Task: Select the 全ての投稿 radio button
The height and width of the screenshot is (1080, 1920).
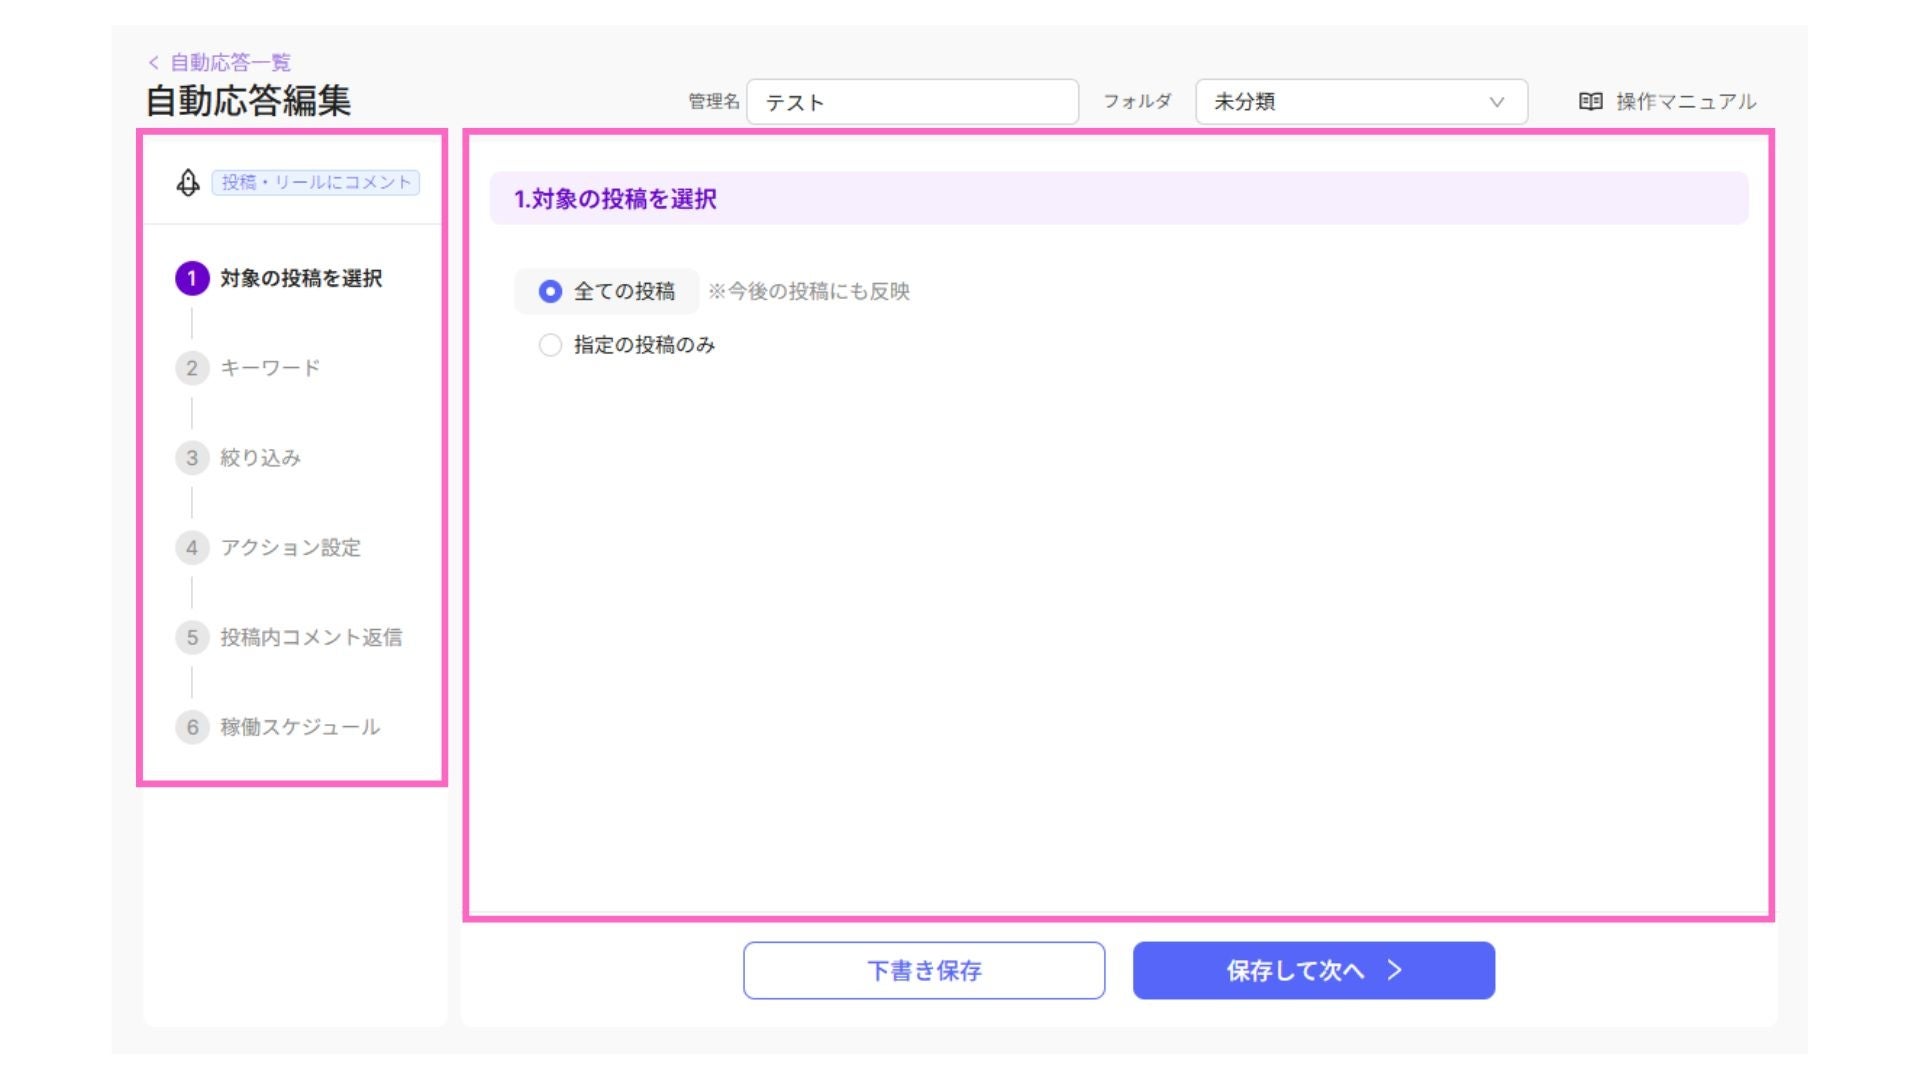Action: pyautogui.click(x=550, y=291)
